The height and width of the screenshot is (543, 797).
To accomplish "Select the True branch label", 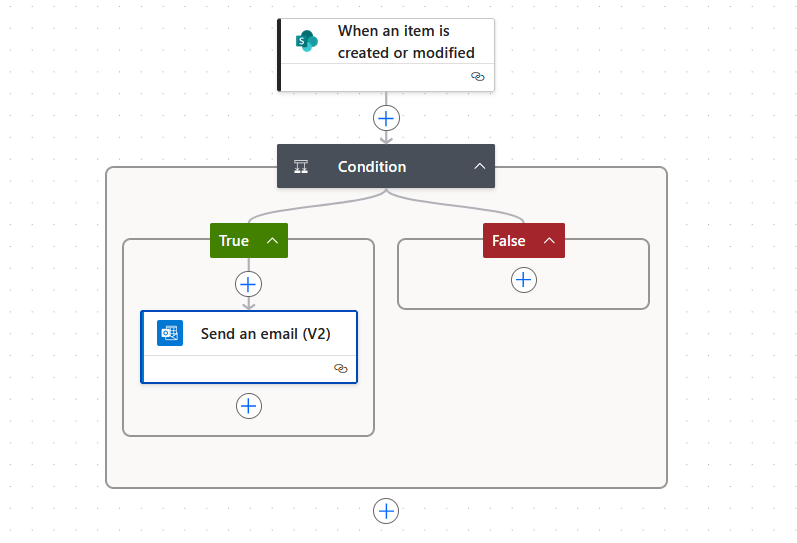I will pos(234,240).
